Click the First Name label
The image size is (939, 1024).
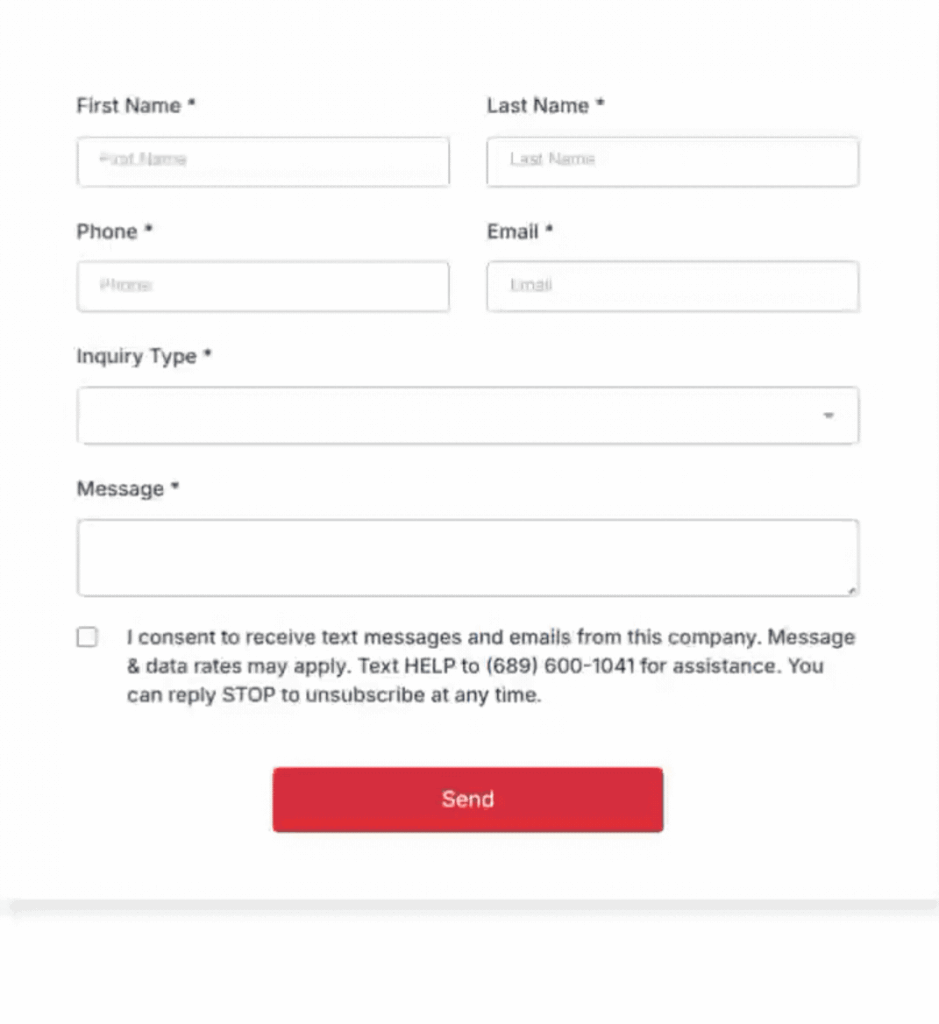point(129,106)
